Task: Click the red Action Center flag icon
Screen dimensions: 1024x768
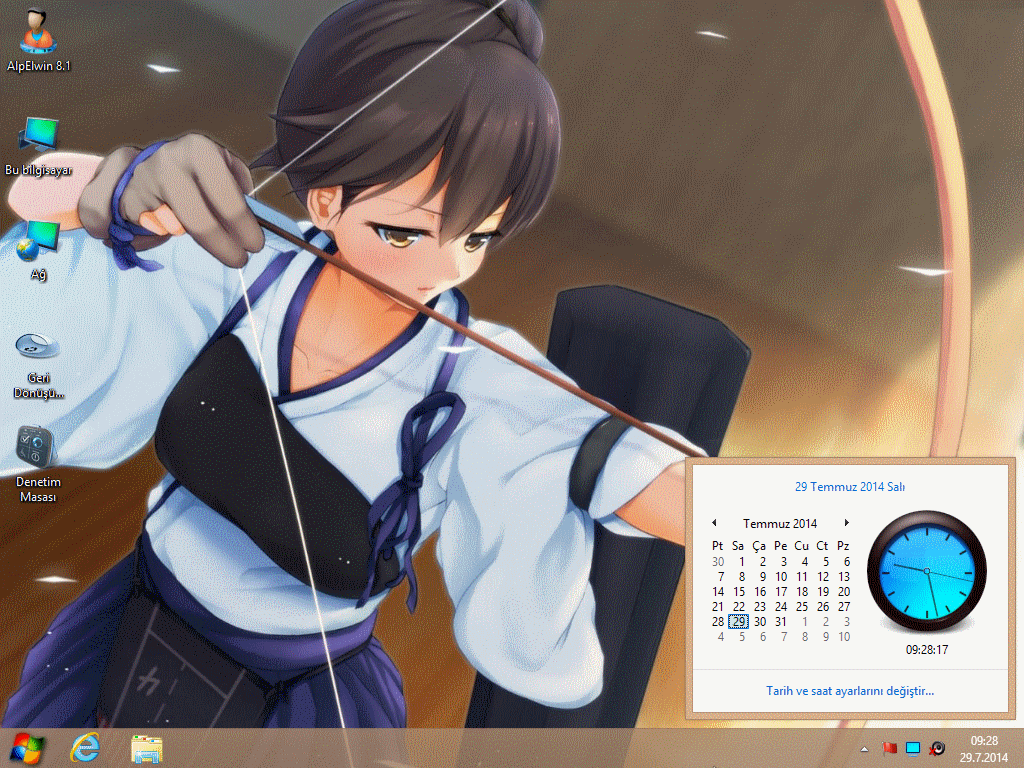Action: pyautogui.click(x=888, y=748)
